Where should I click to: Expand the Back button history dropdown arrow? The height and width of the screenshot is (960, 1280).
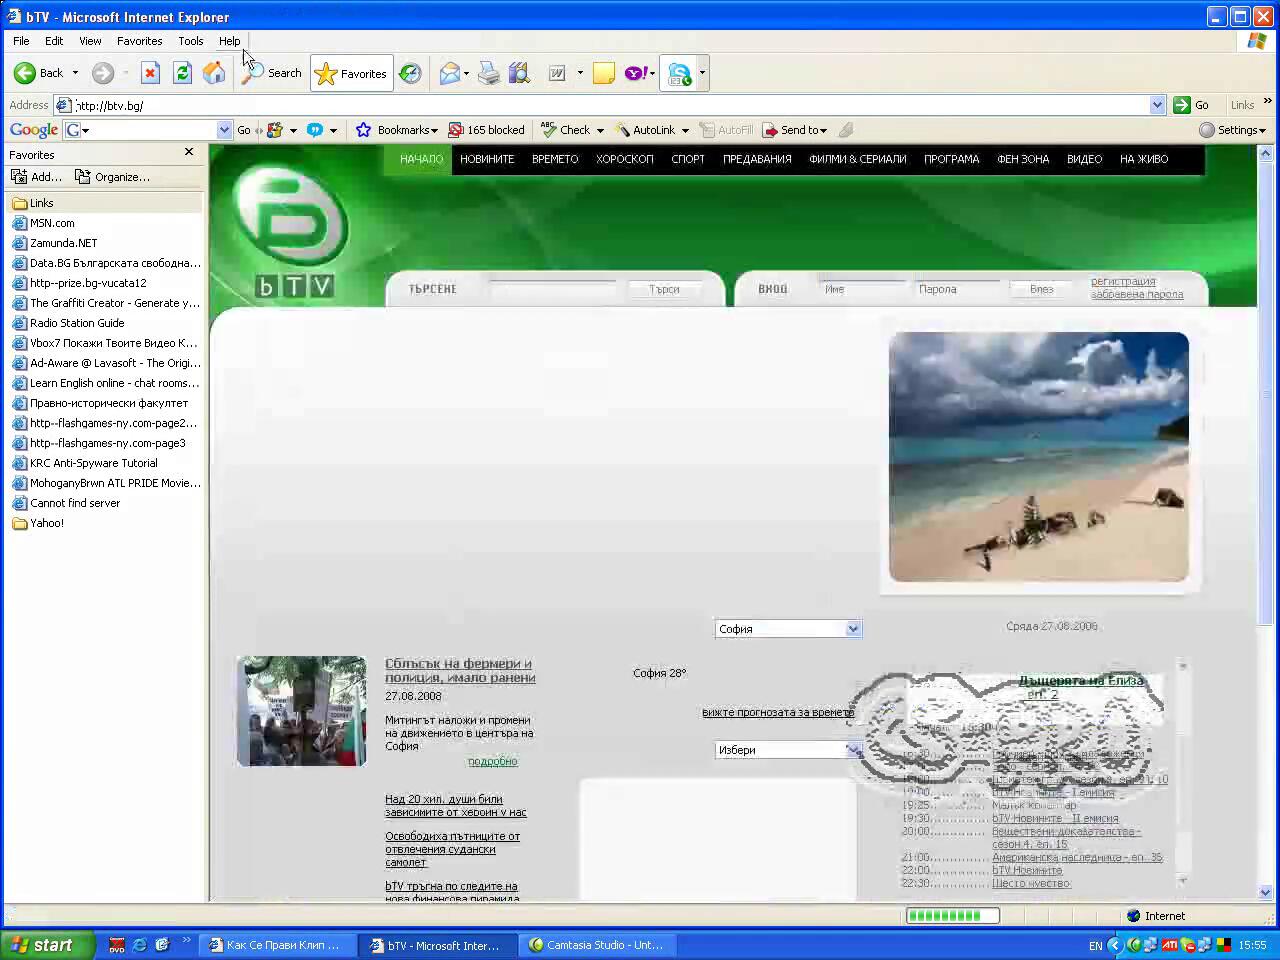click(x=75, y=73)
